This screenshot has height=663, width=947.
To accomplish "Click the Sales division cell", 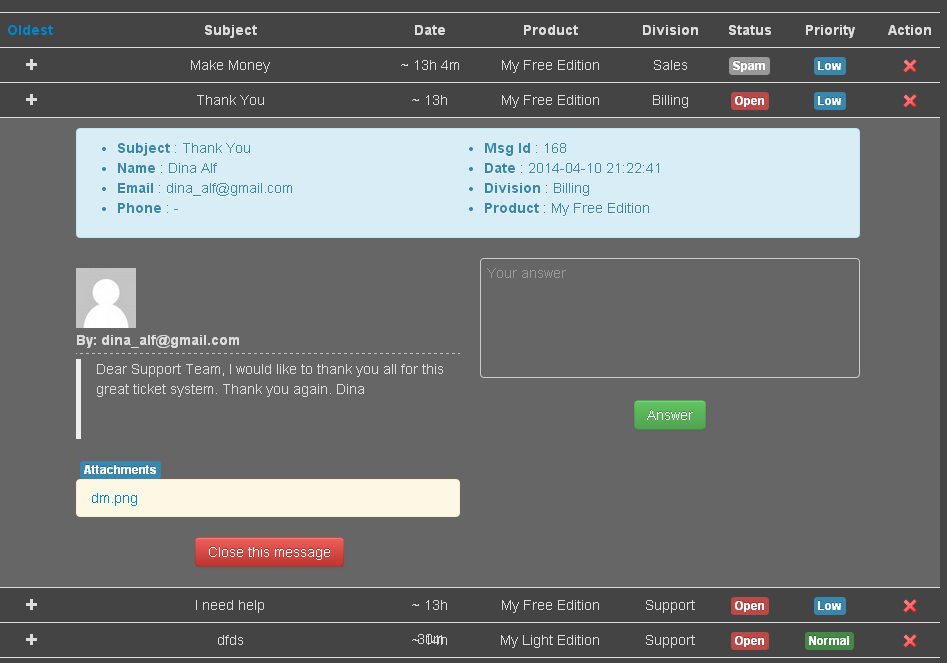I will pyautogui.click(x=670, y=65).
